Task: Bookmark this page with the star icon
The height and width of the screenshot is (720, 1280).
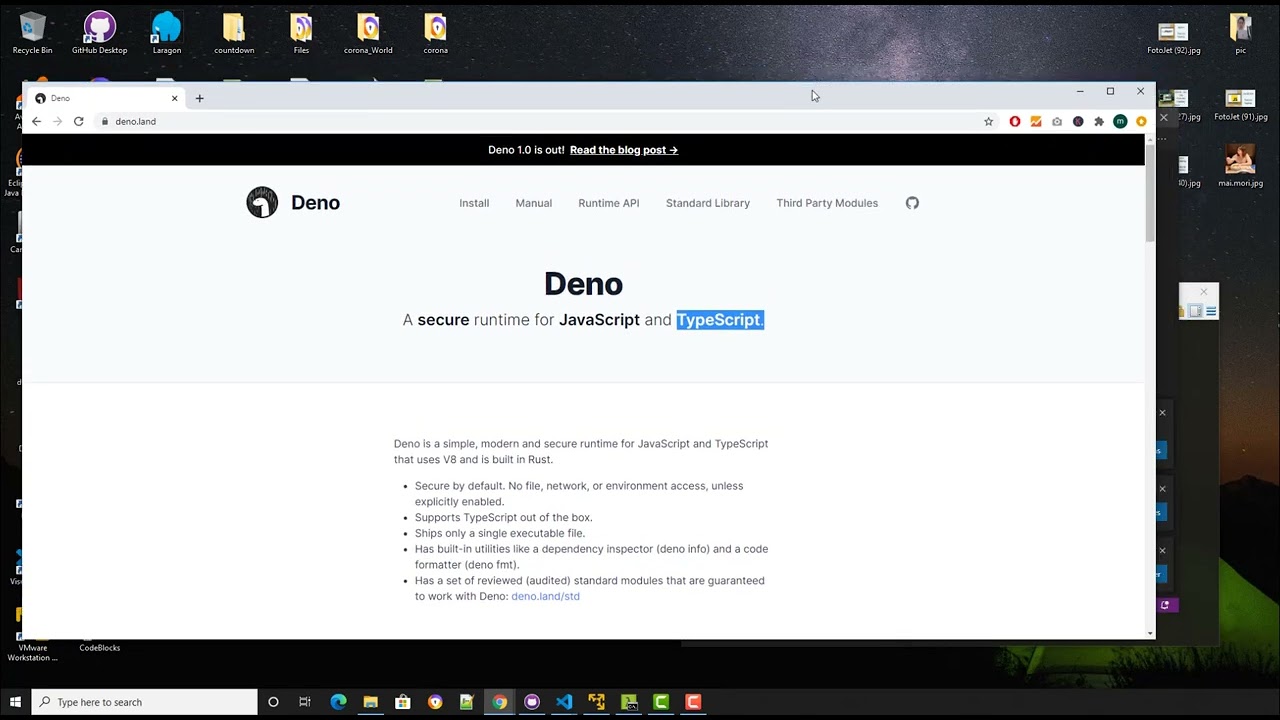Action: [x=989, y=122]
